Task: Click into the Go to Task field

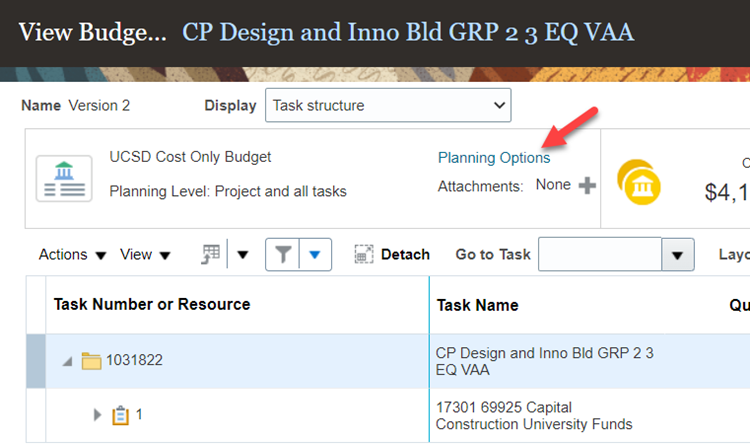Action: pos(599,255)
